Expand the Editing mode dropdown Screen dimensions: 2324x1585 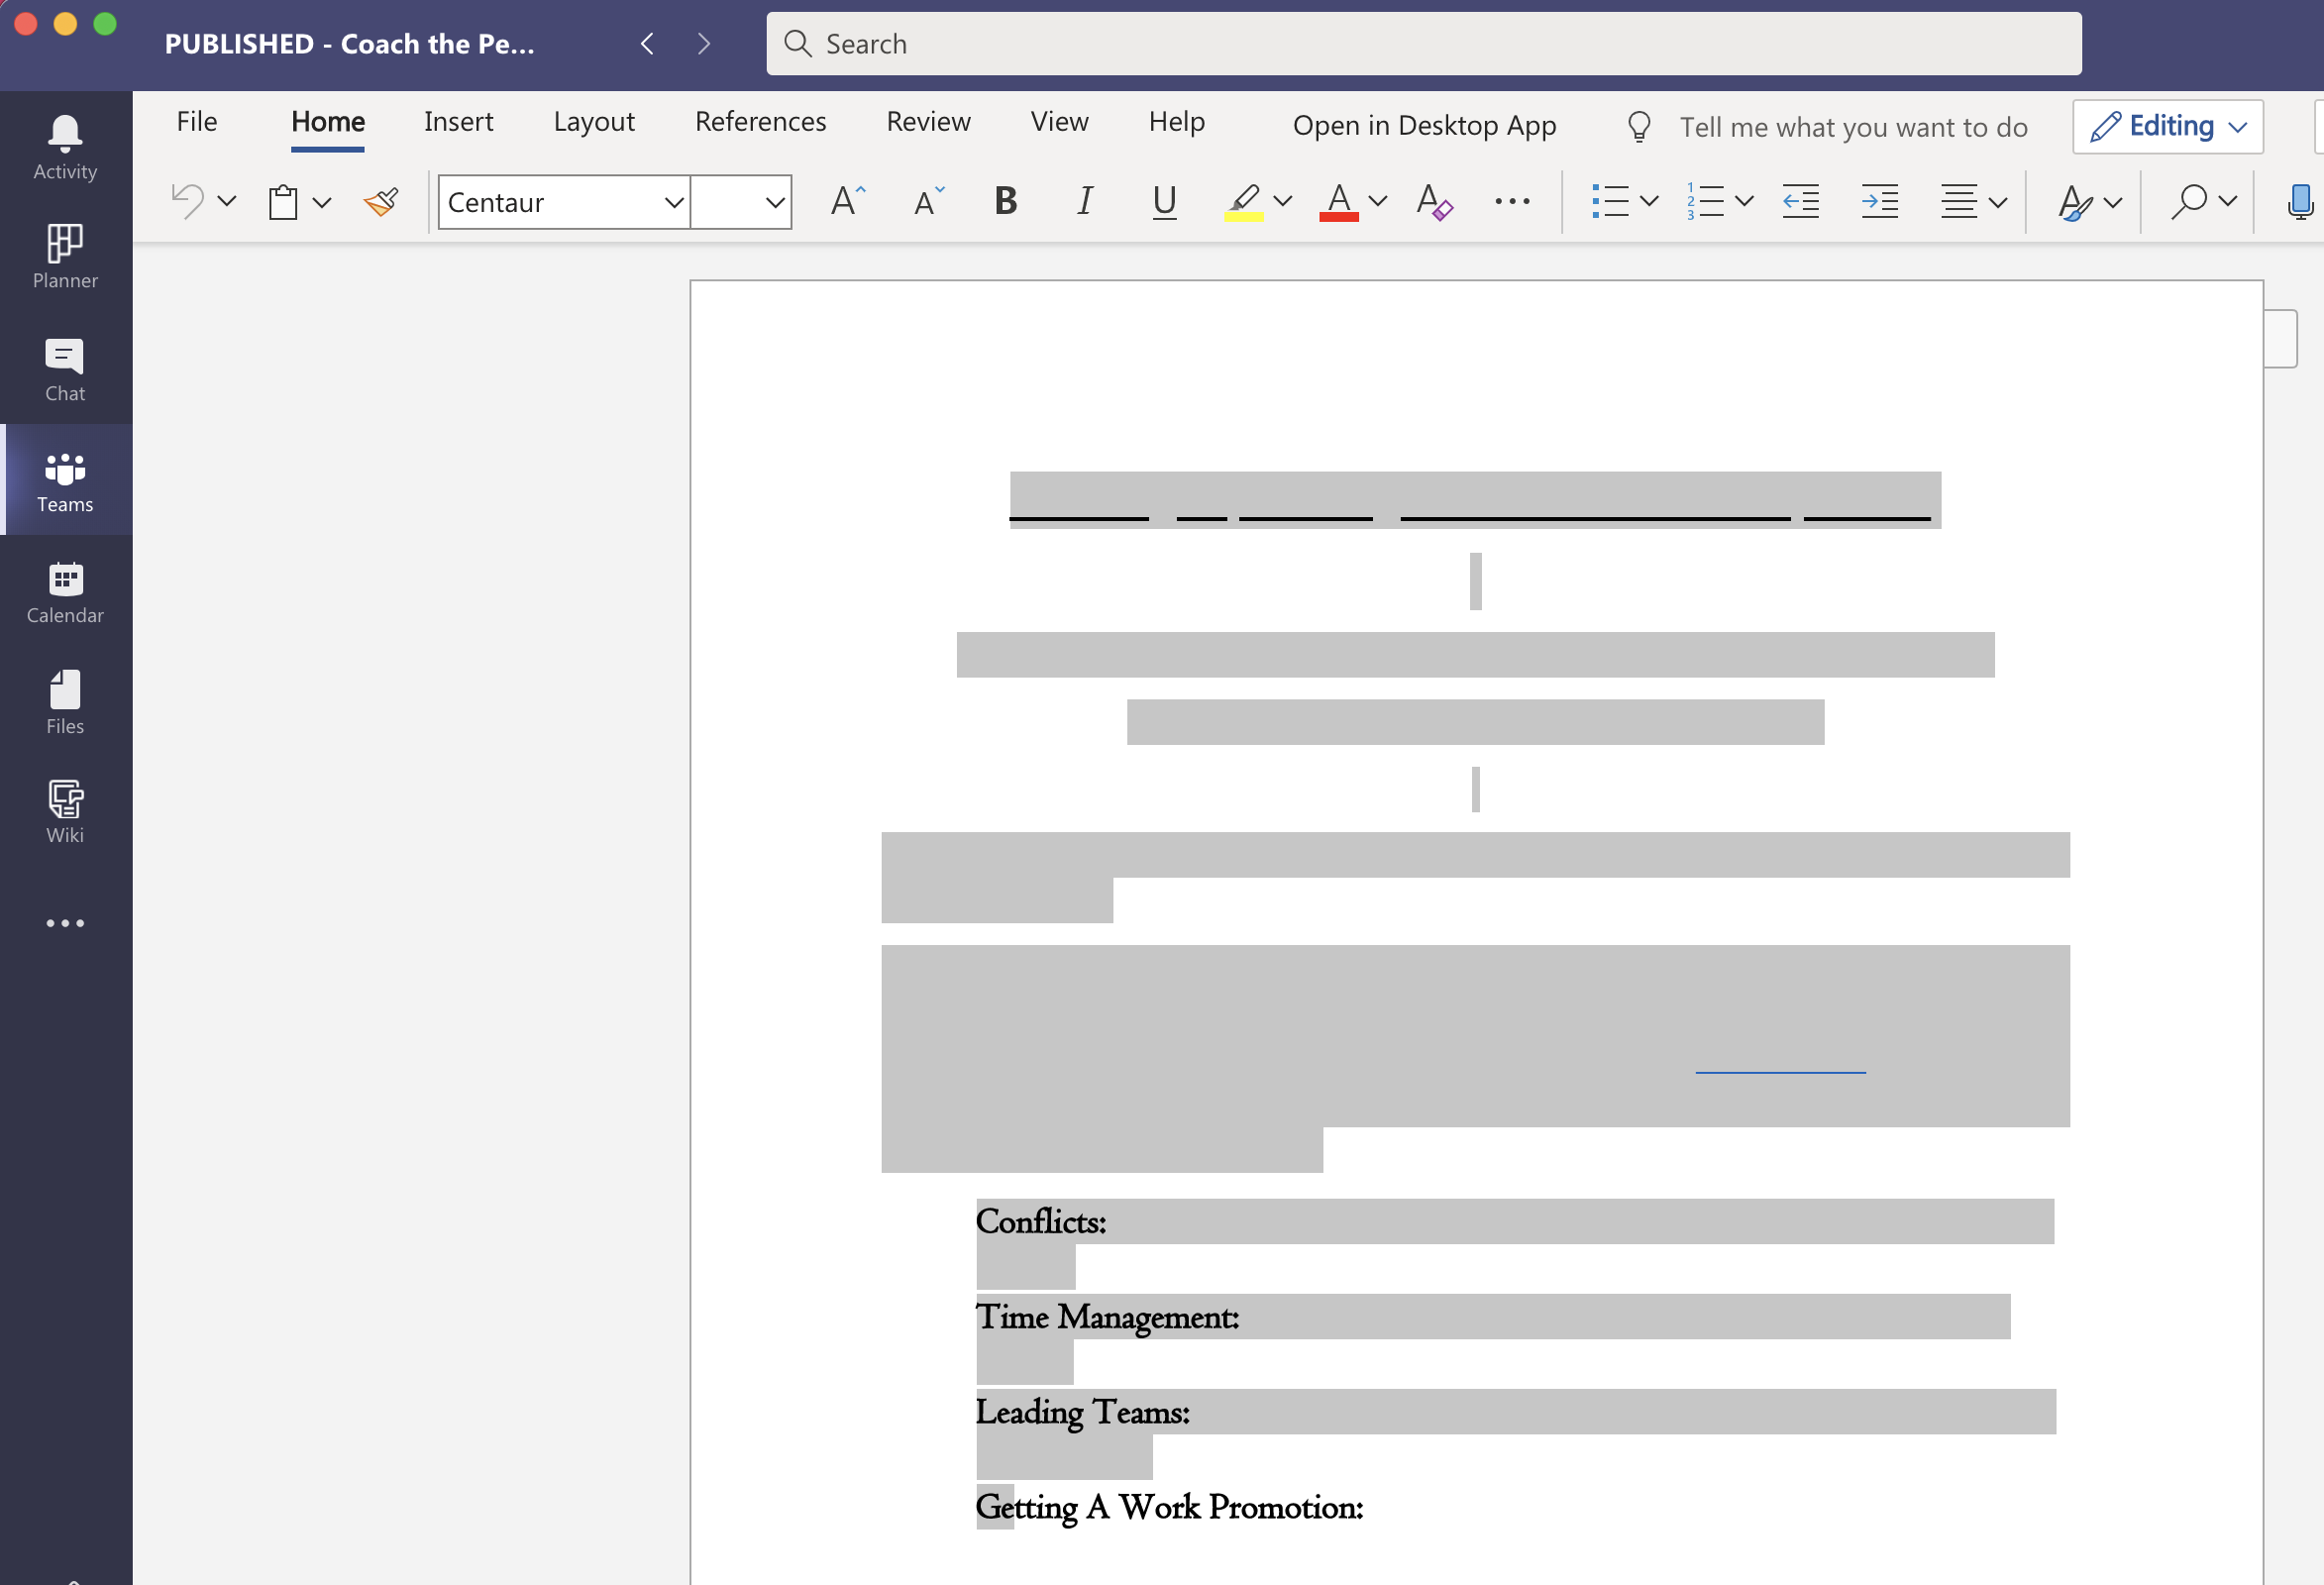(x=2238, y=126)
